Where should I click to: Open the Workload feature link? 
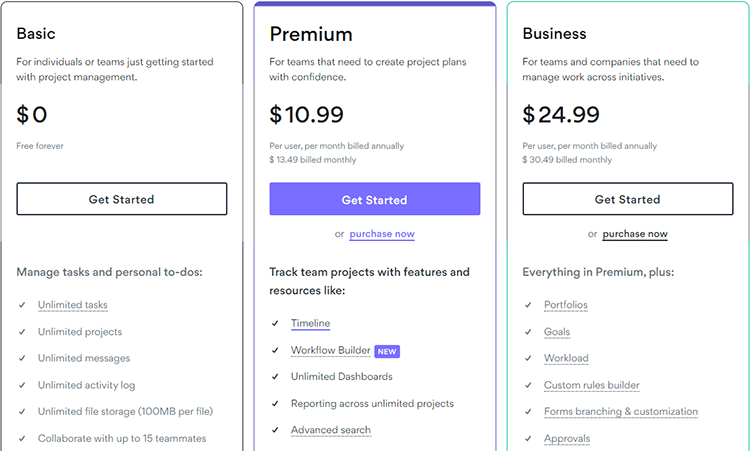[566, 358]
